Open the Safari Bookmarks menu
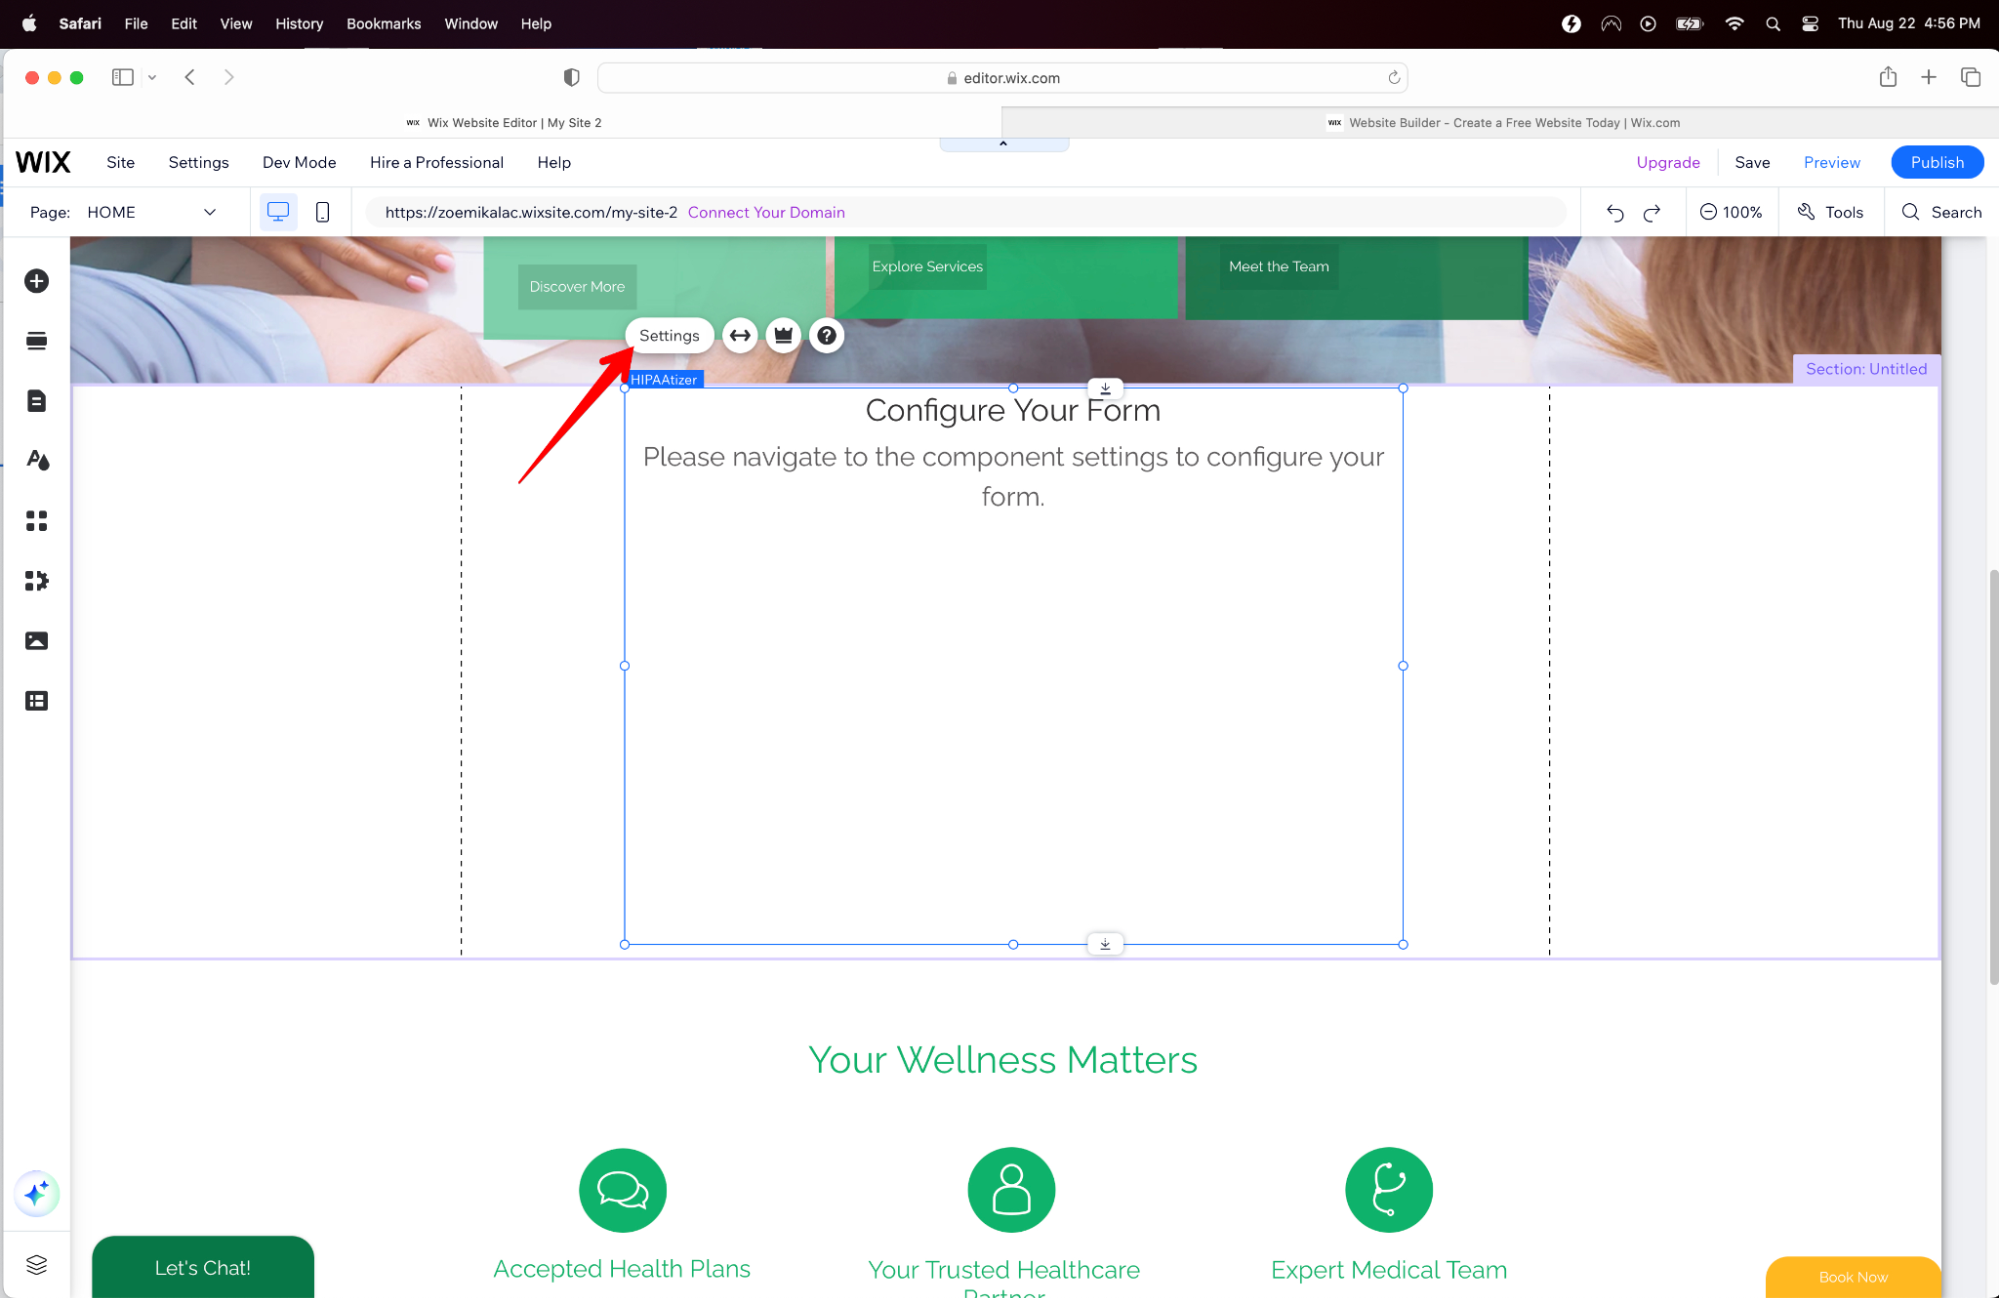1999x1299 pixels. [x=383, y=23]
